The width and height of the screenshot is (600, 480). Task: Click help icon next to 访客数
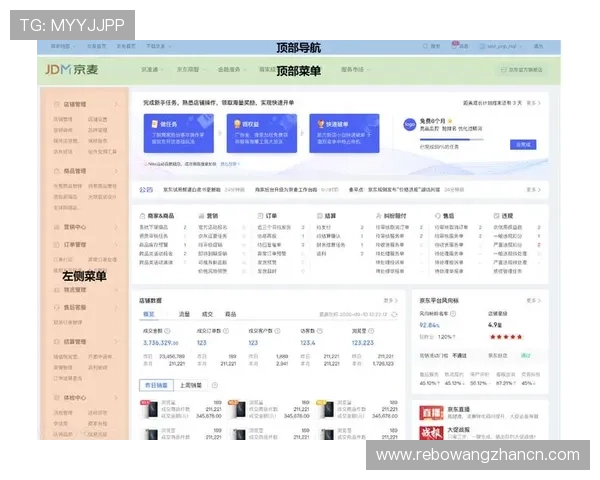[320, 331]
